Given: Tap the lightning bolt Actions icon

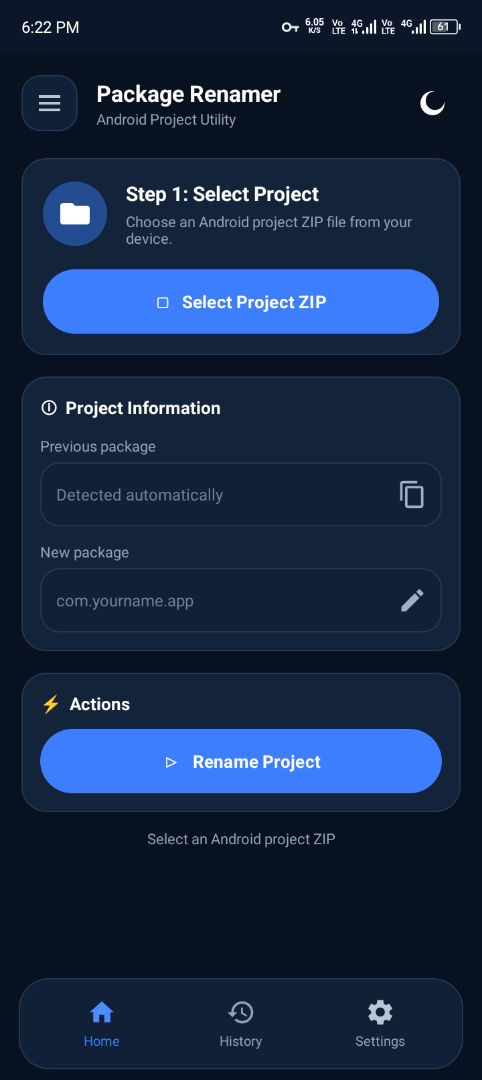Looking at the screenshot, I should [x=51, y=704].
